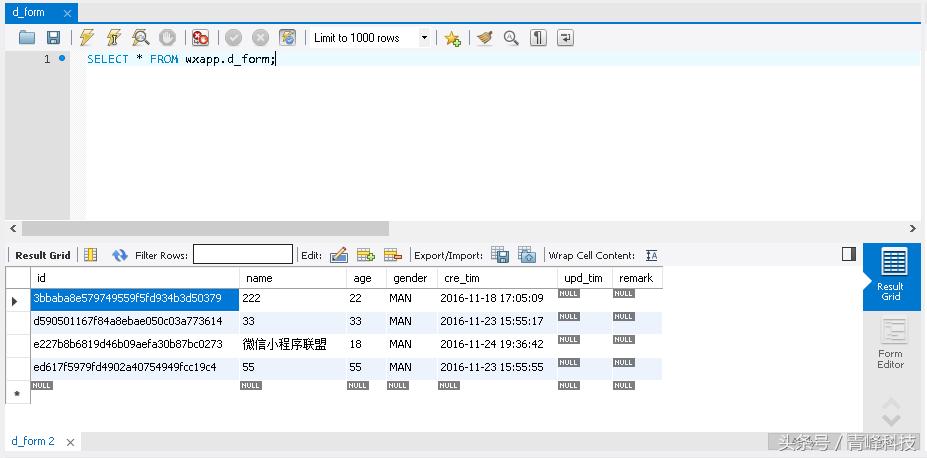This screenshot has width=927, height=458.
Task: Toggle word wrapping in the editor
Action: point(565,38)
